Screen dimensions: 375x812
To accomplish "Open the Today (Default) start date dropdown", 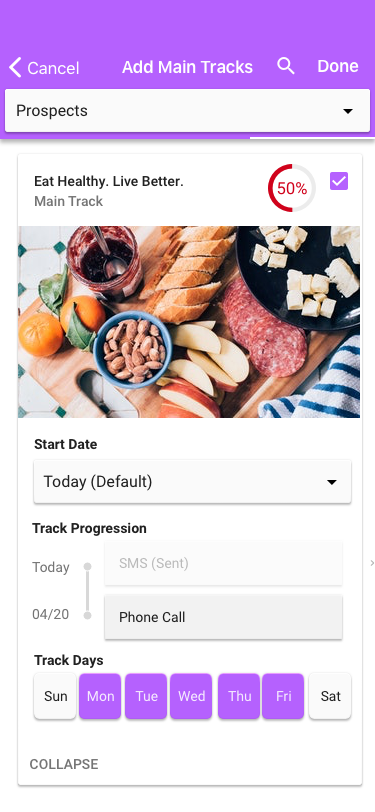I will pos(192,482).
